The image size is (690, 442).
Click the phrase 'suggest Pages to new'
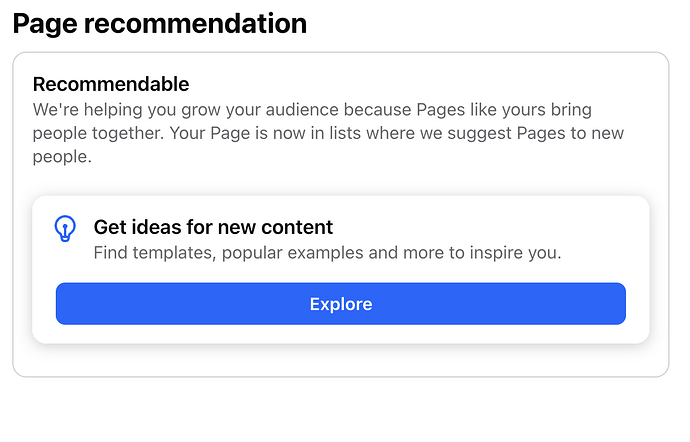[x=536, y=133]
